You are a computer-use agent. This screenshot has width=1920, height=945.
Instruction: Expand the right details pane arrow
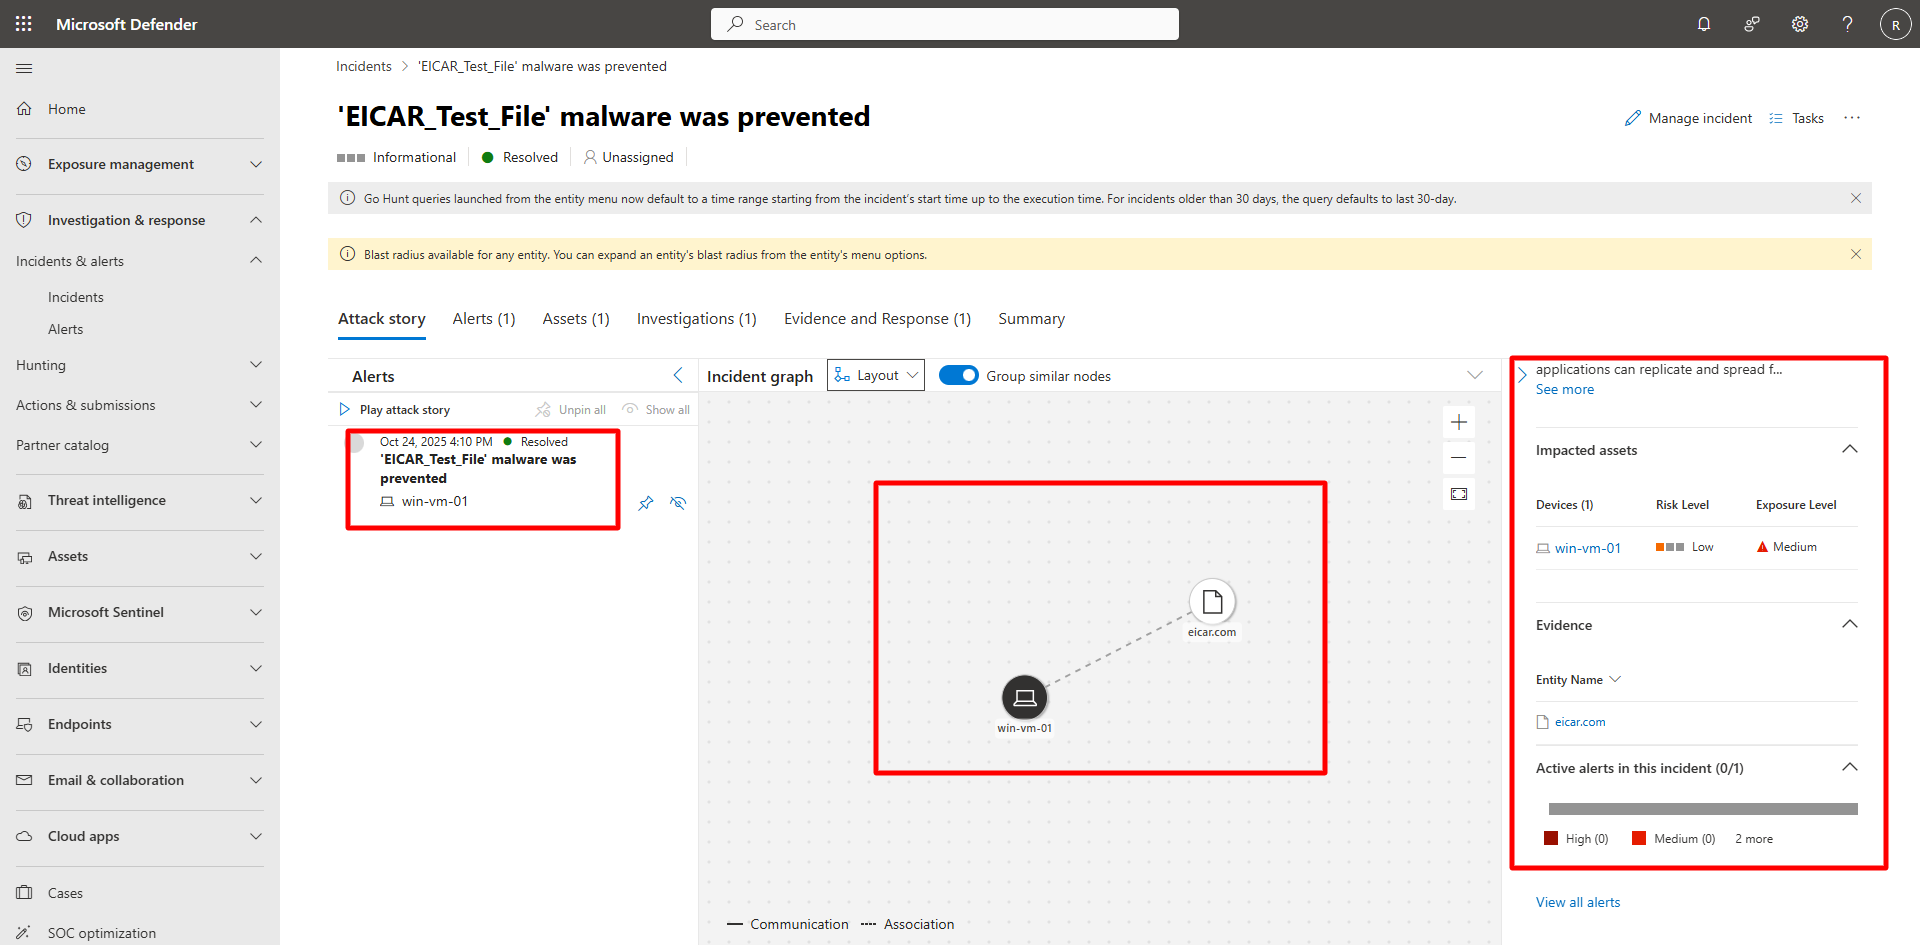1522,375
